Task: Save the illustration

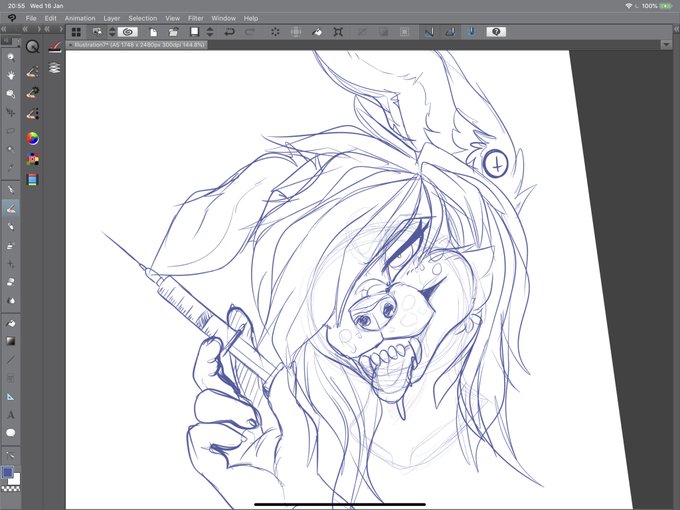Action: tap(194, 32)
